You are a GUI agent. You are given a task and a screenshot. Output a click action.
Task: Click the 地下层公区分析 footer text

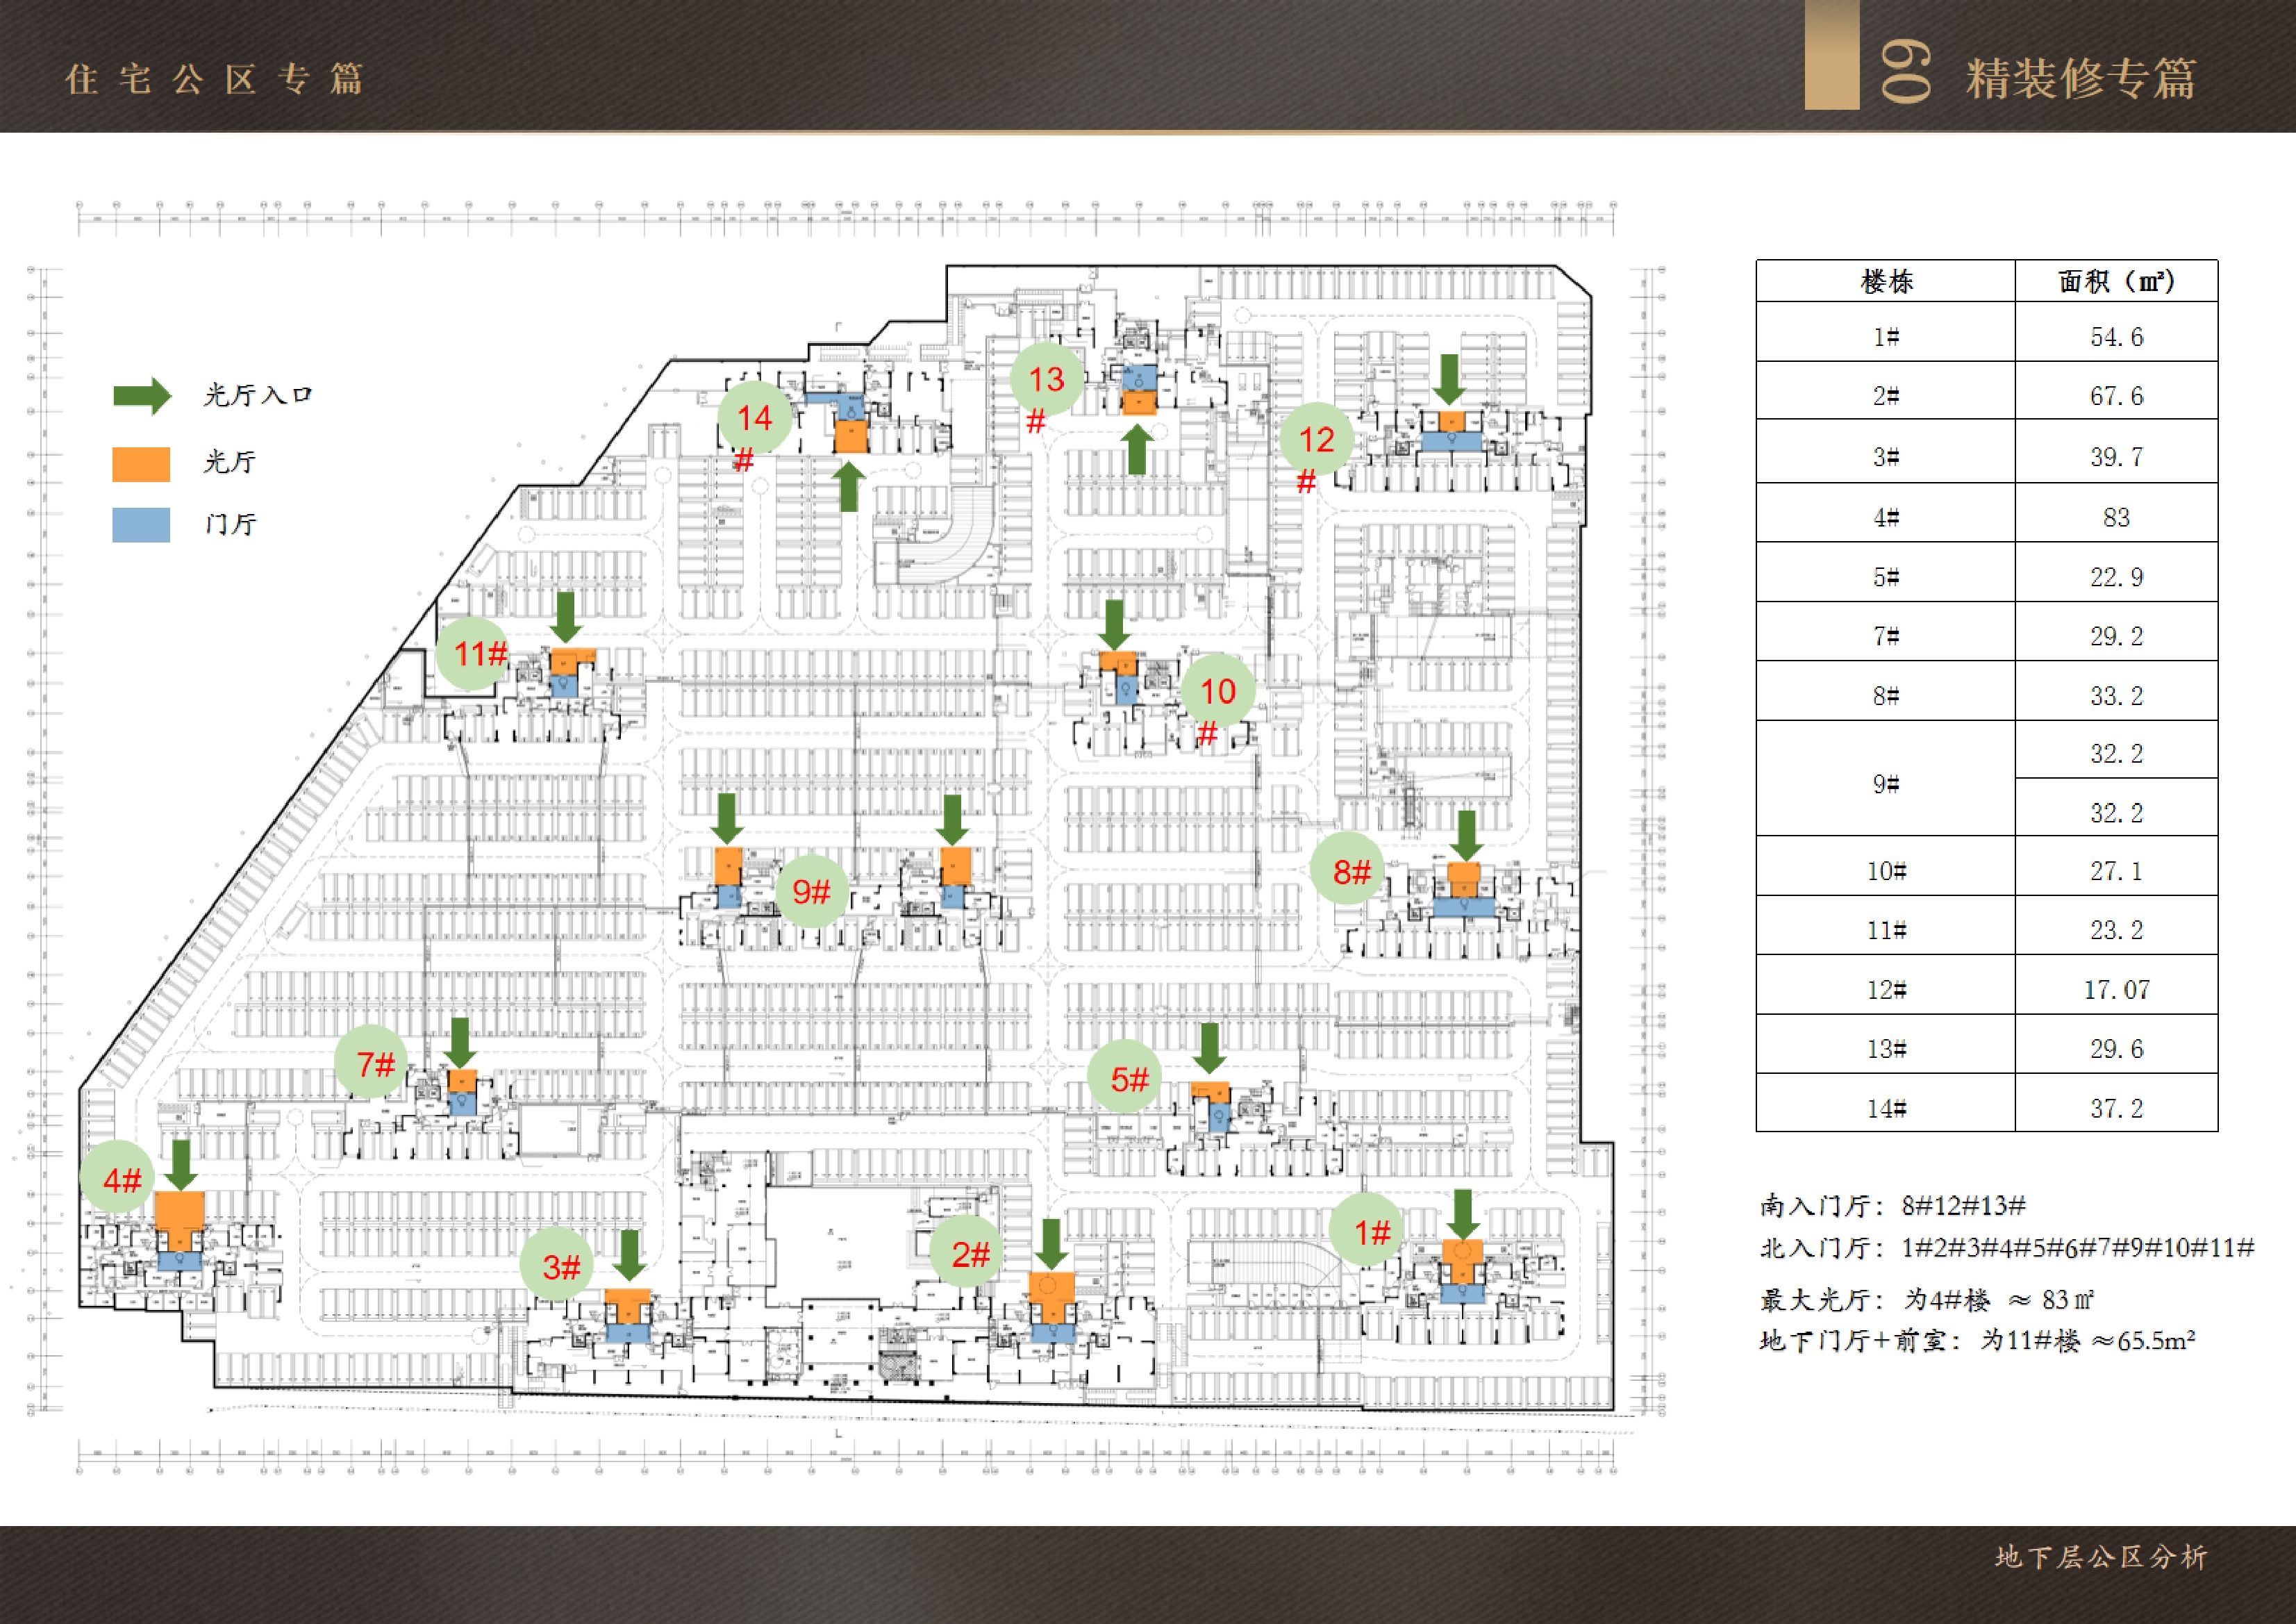point(2100,1557)
